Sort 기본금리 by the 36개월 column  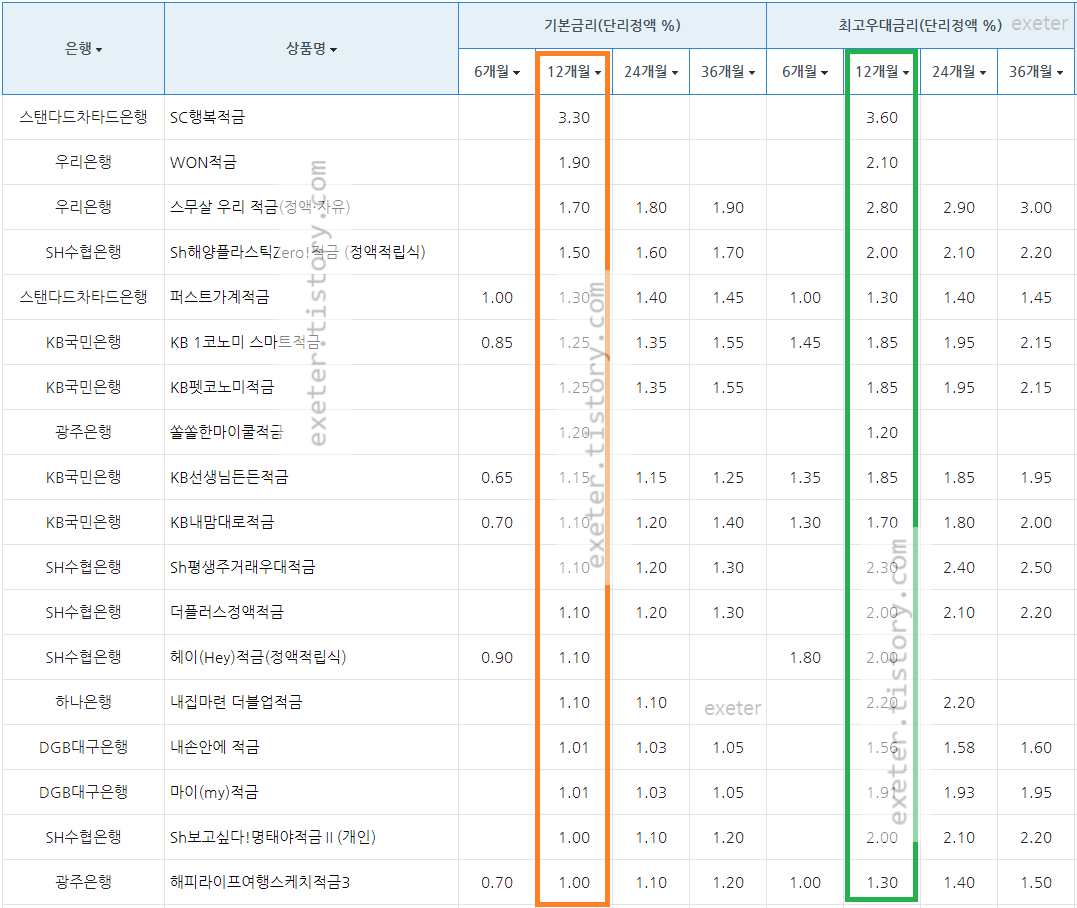pyautogui.click(x=727, y=71)
